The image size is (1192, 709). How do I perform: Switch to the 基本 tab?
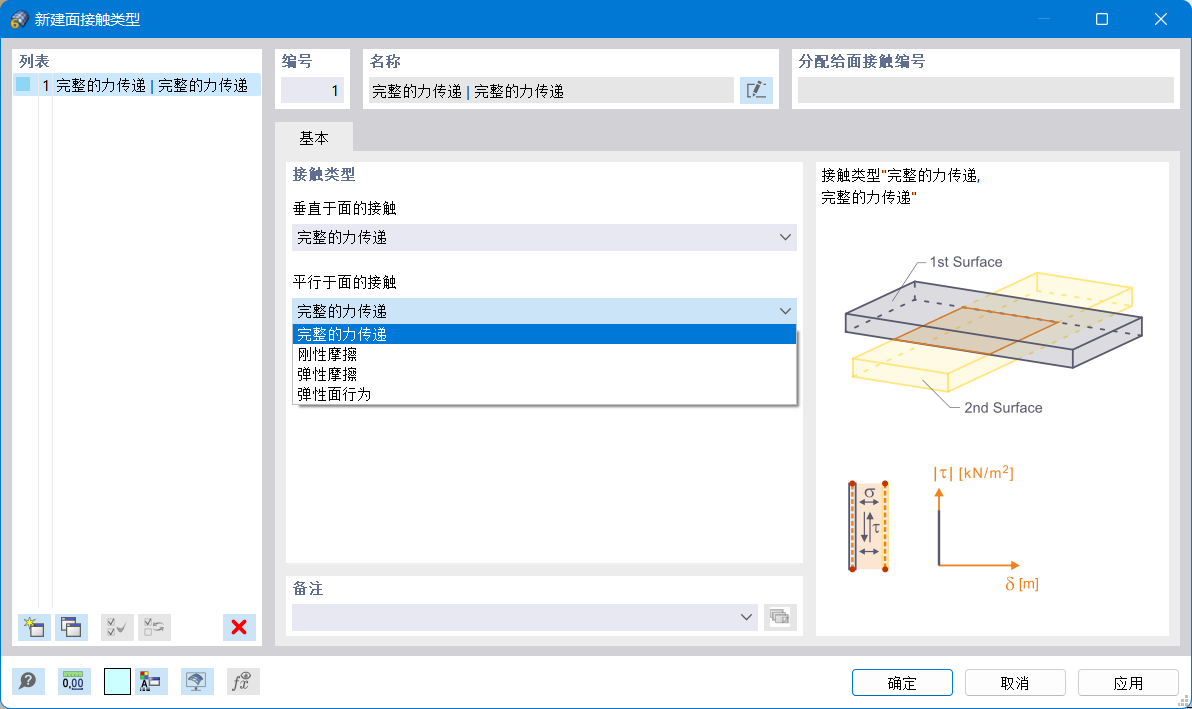pos(314,137)
